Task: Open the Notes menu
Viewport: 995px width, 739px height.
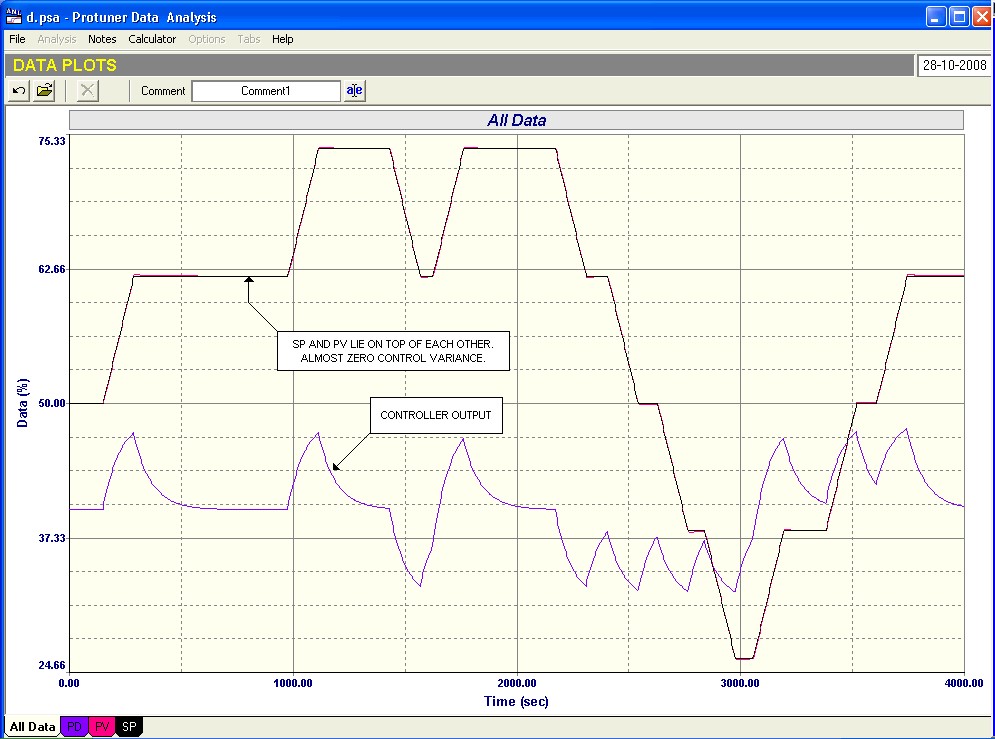Action: (x=102, y=39)
